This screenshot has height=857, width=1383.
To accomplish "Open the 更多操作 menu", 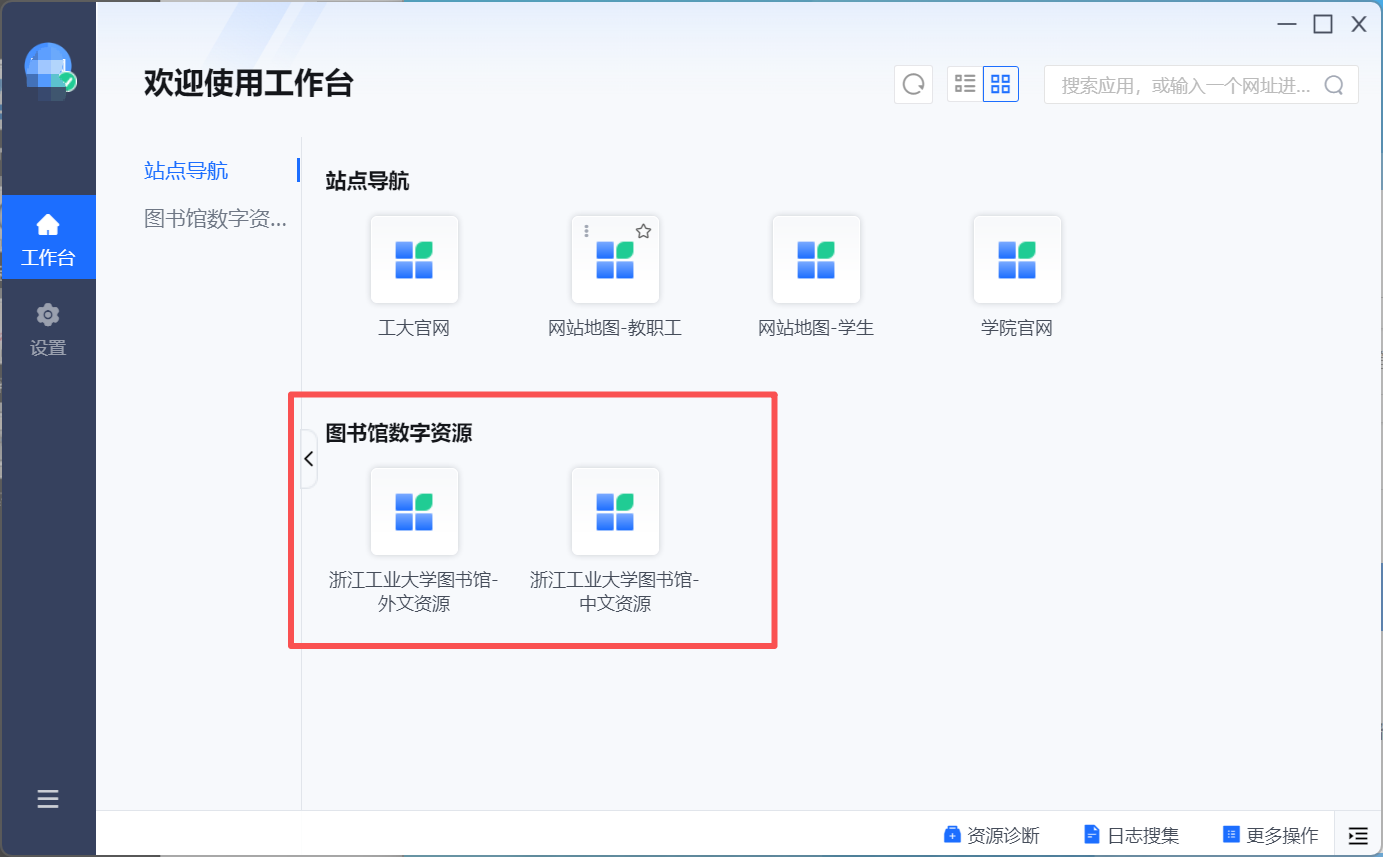I will click(1270, 835).
